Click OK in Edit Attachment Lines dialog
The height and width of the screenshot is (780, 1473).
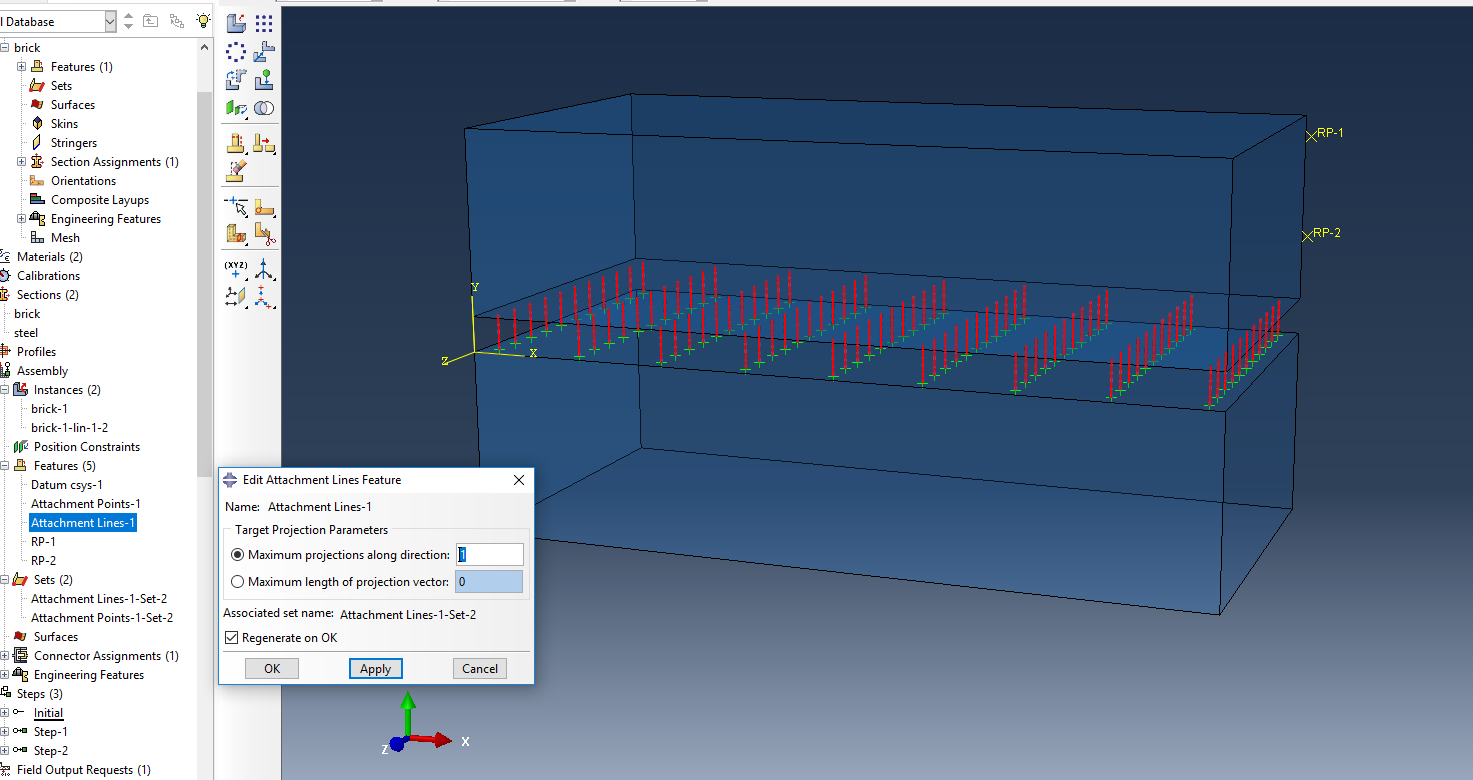272,669
